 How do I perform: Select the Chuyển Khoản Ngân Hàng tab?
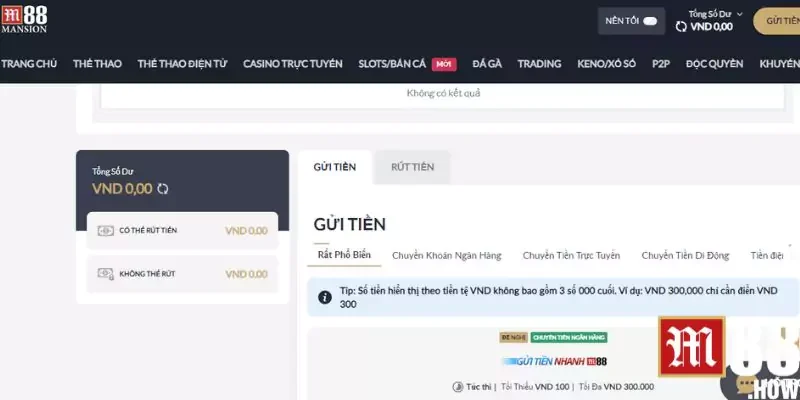point(446,255)
